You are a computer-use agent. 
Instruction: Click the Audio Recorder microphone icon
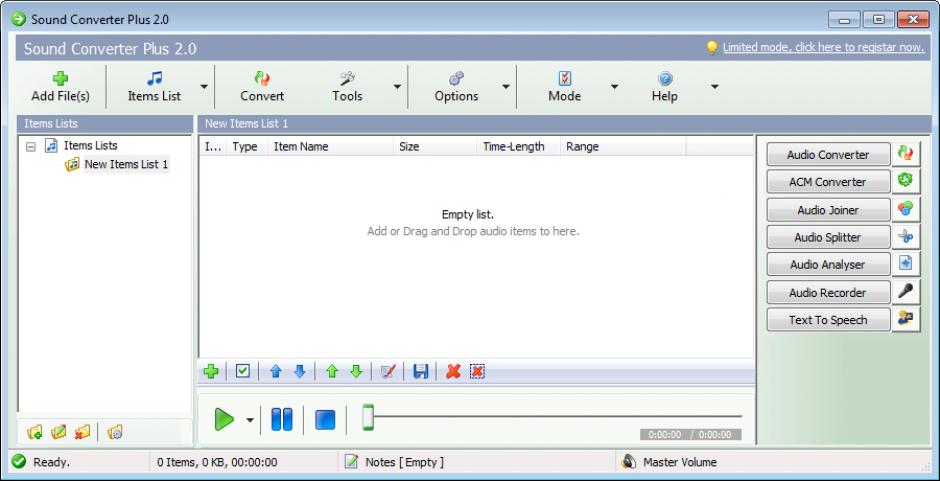905,292
